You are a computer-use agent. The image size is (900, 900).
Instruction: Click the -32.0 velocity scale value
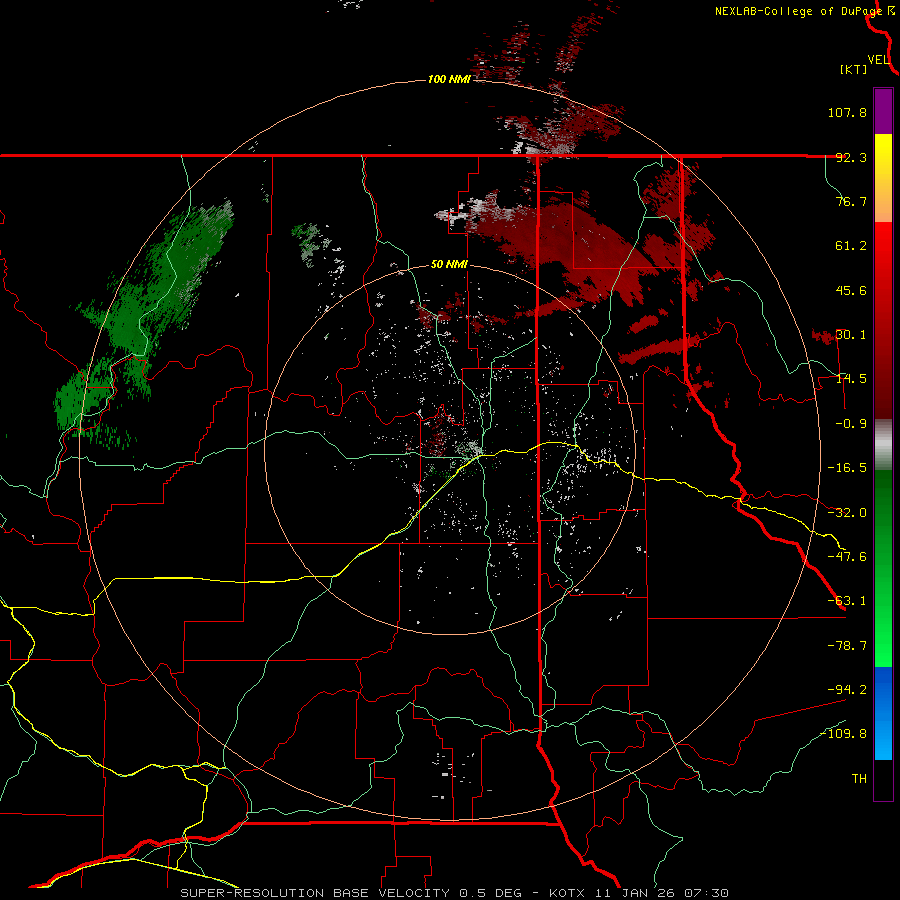pyautogui.click(x=847, y=513)
